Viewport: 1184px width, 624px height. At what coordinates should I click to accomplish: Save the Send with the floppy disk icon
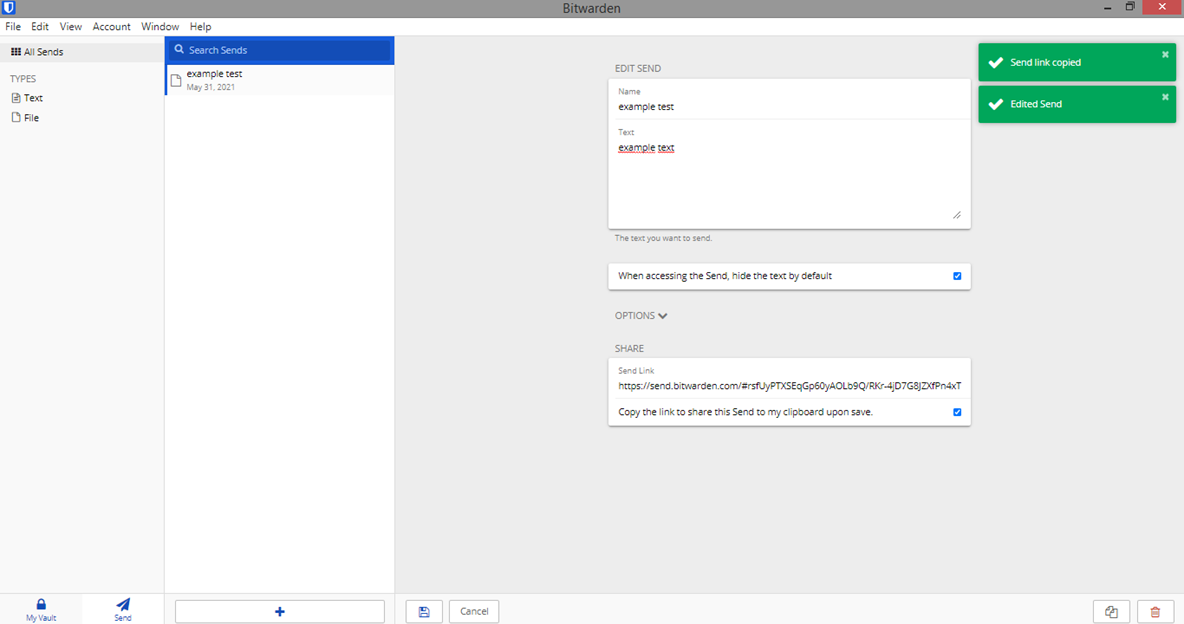[424, 611]
